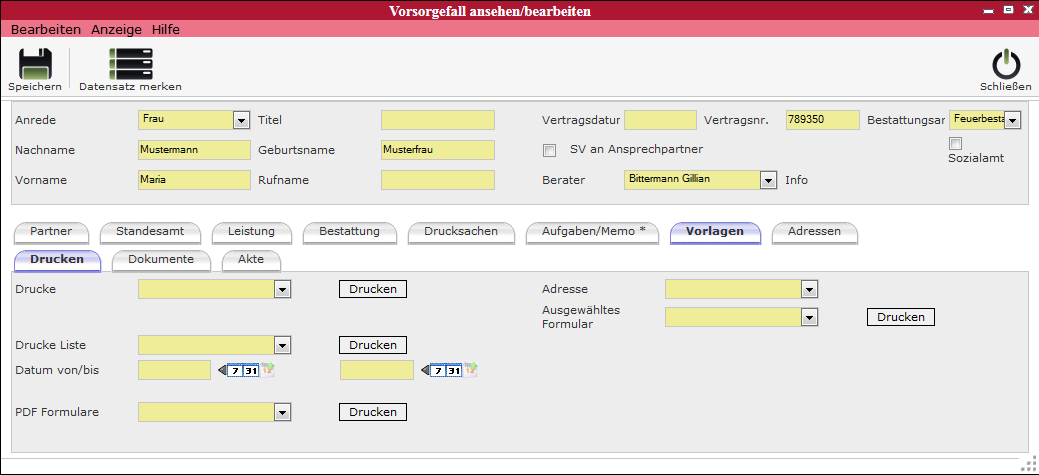1039x475 pixels.
Task: Enable the Sozialamt checkbox
Action: (955, 144)
